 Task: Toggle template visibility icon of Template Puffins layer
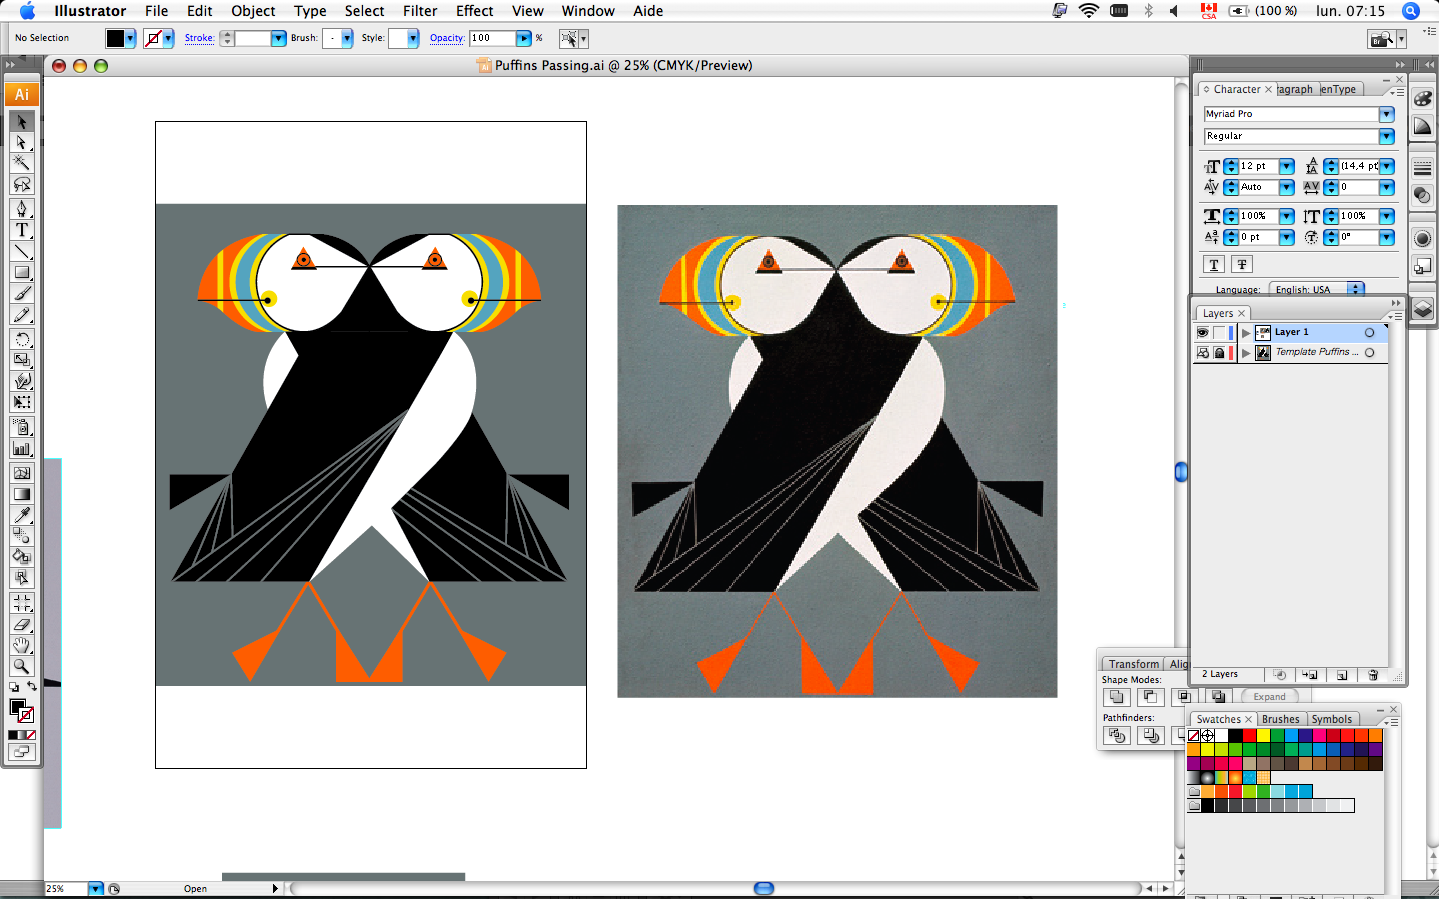(1202, 352)
